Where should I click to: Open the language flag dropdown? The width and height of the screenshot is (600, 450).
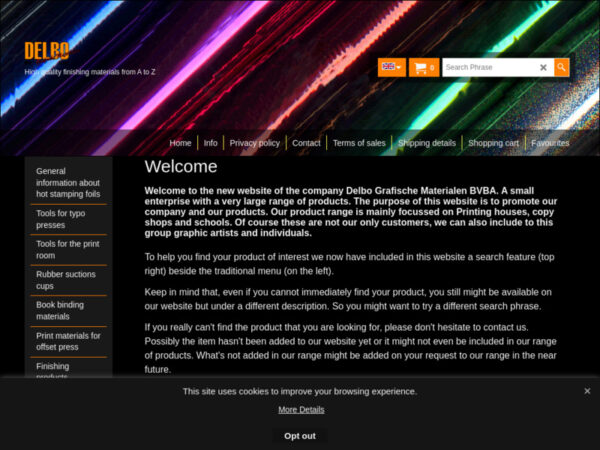[391, 67]
